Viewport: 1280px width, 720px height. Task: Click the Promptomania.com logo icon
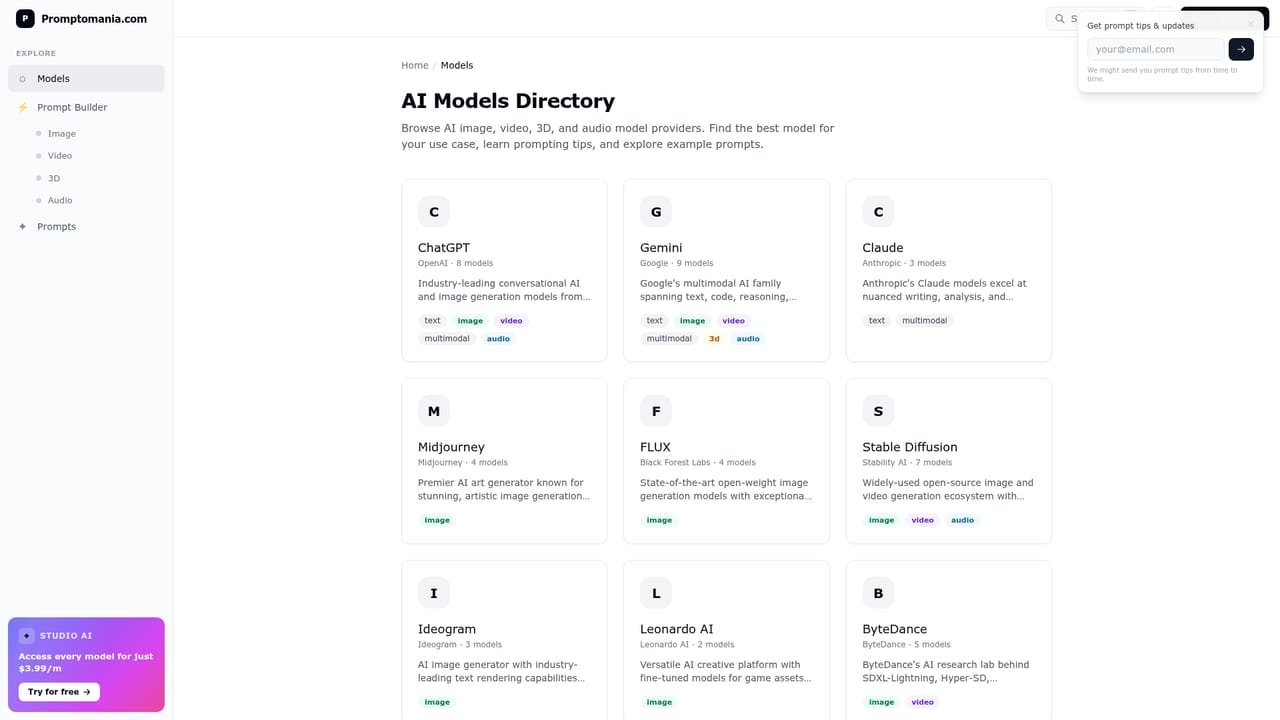coord(25,18)
